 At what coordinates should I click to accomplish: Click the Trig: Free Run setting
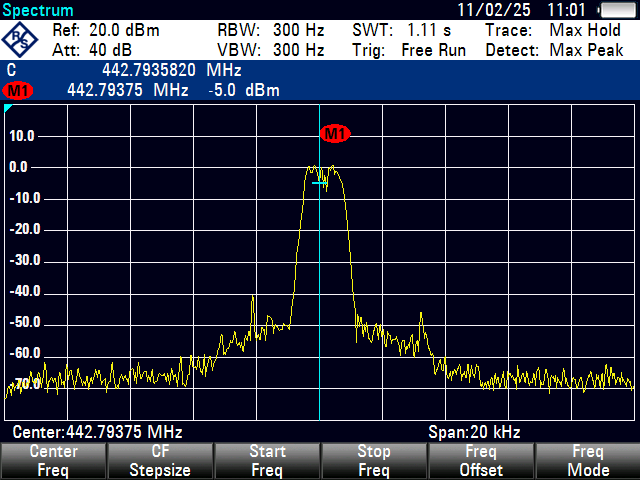pyautogui.click(x=409, y=50)
